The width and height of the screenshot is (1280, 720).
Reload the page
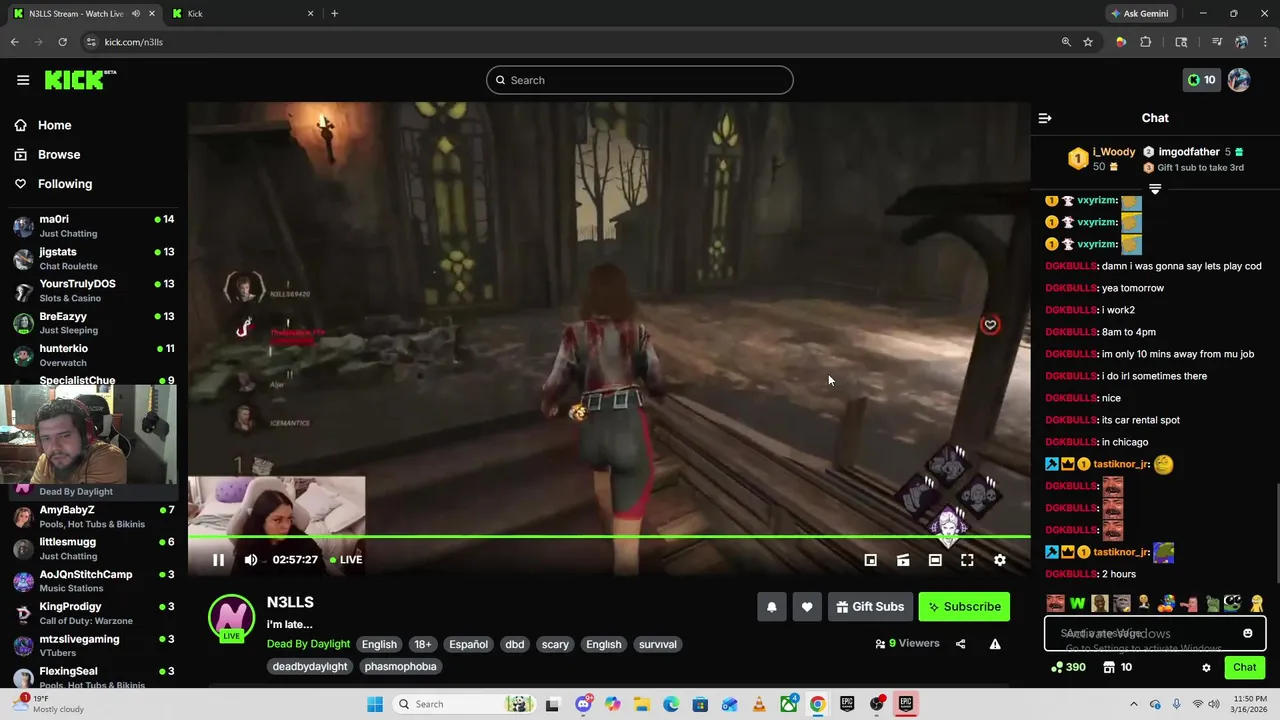[62, 42]
